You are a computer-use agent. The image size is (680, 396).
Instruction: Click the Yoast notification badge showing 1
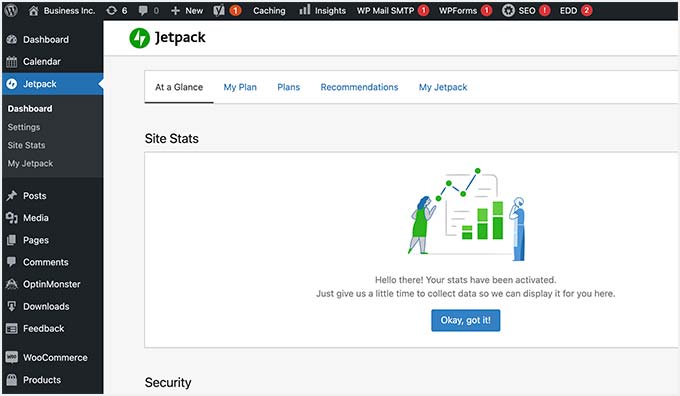(235, 10)
